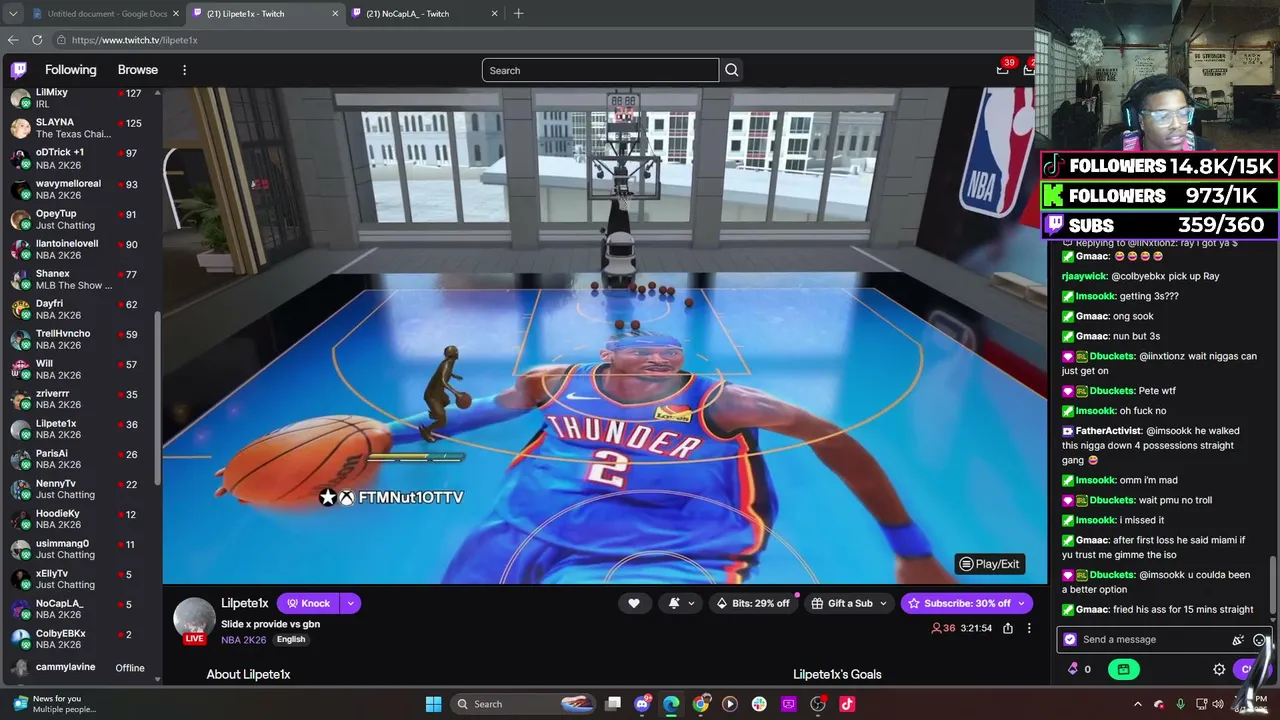Close the Lilpete1x Twitch tab
1280x720 pixels.
coord(334,14)
